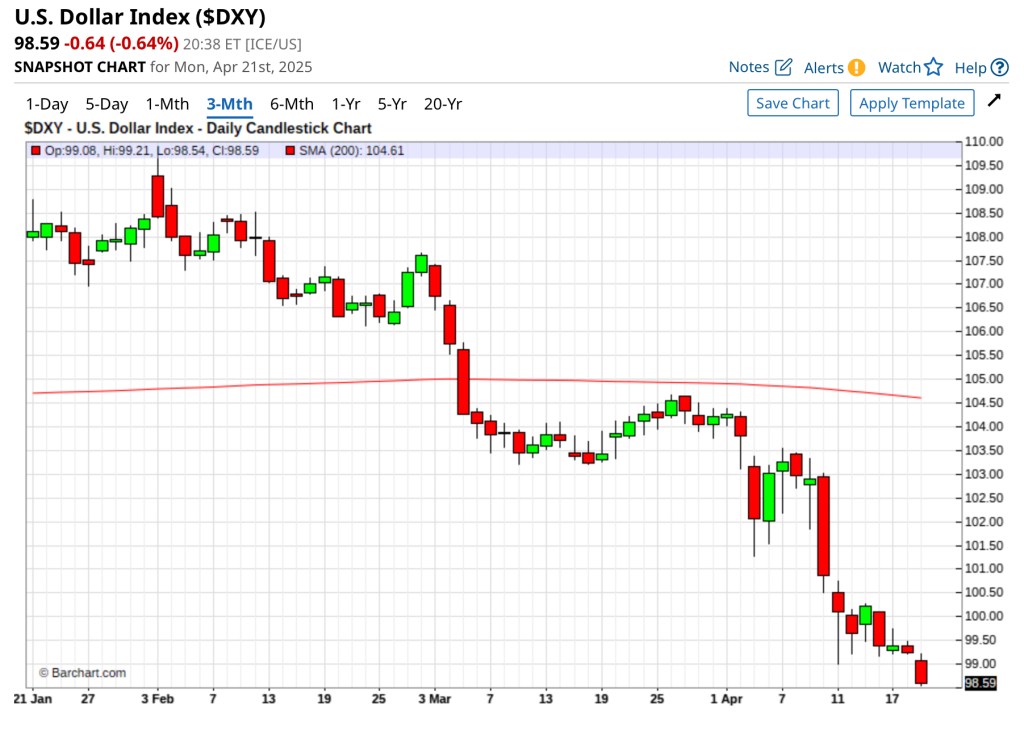Show the 1-Yr chart range
This screenshot has height=739, width=1024.
click(x=346, y=104)
